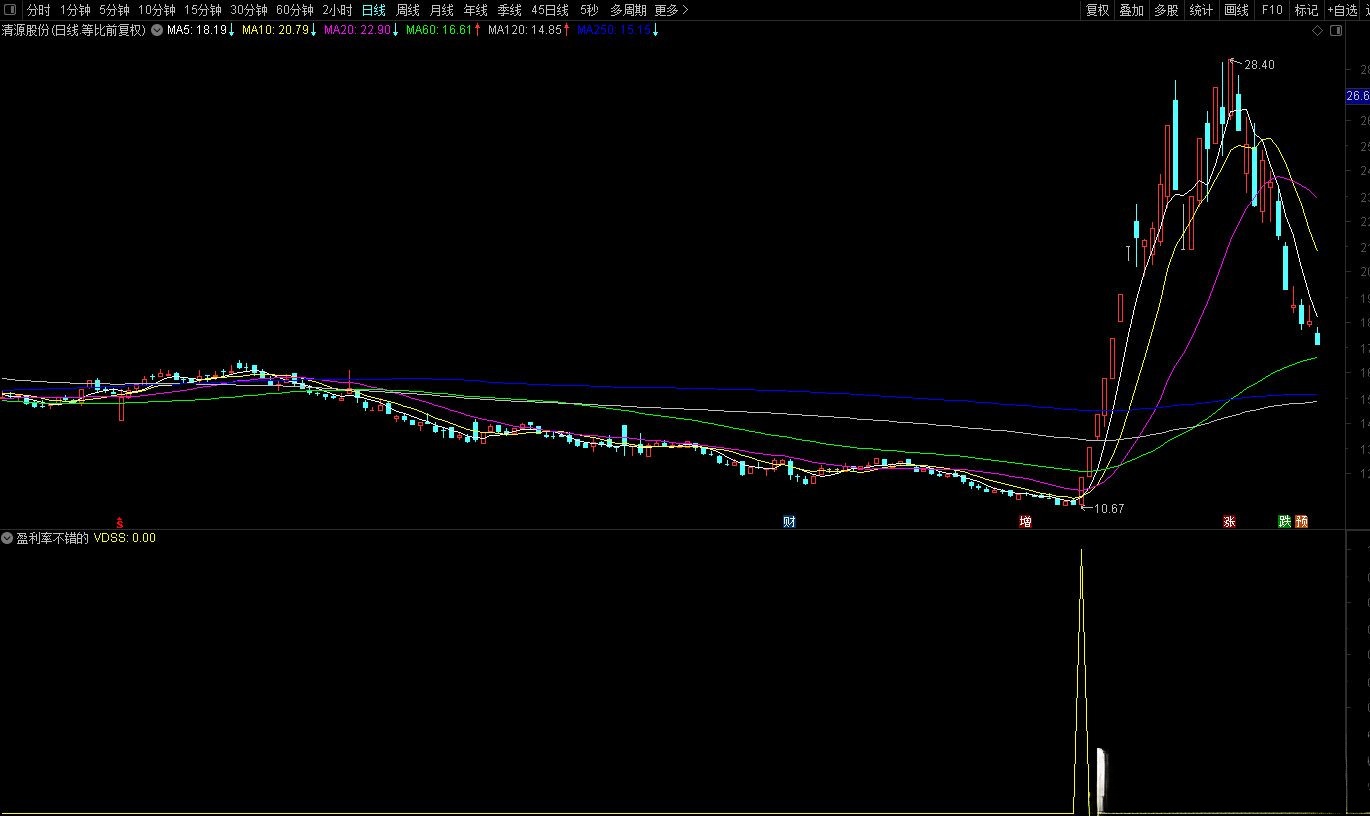Add stock via +自选 button
Screen dimensions: 1370x816
click(1342, 10)
